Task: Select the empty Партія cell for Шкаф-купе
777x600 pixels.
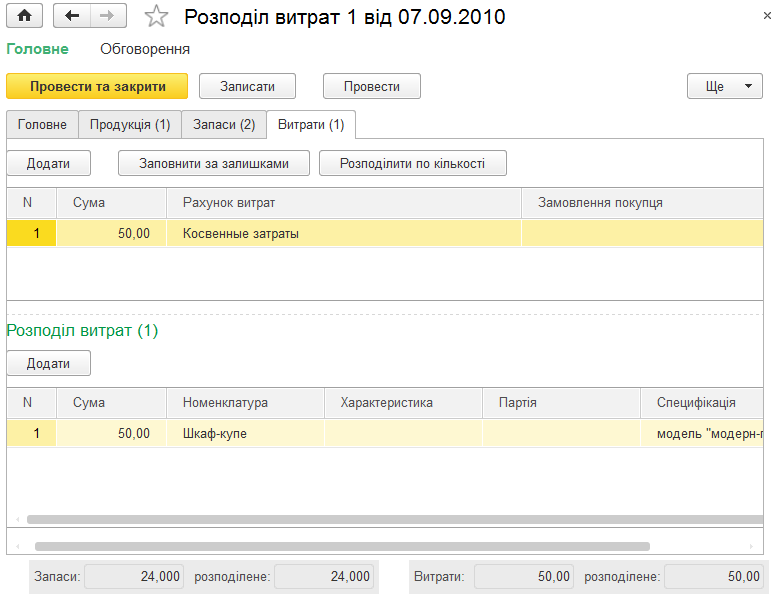Action: click(561, 434)
